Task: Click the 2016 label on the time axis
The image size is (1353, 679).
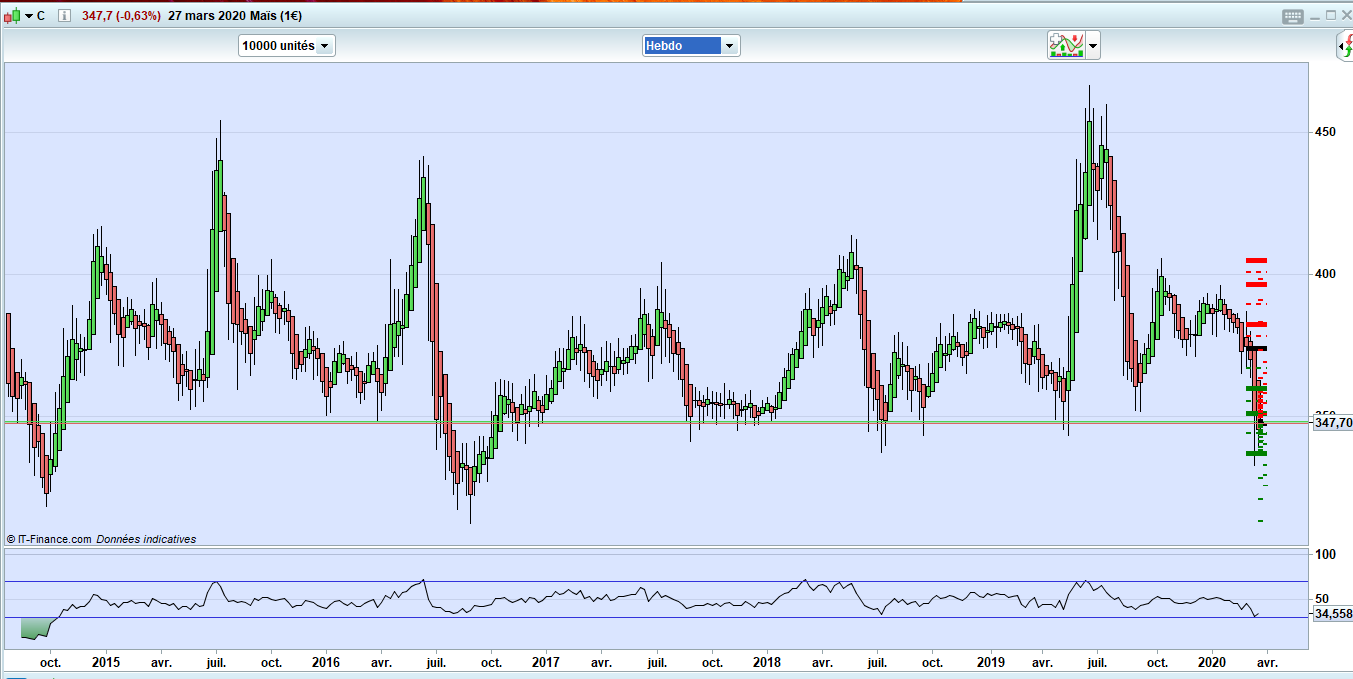Action: click(325, 662)
